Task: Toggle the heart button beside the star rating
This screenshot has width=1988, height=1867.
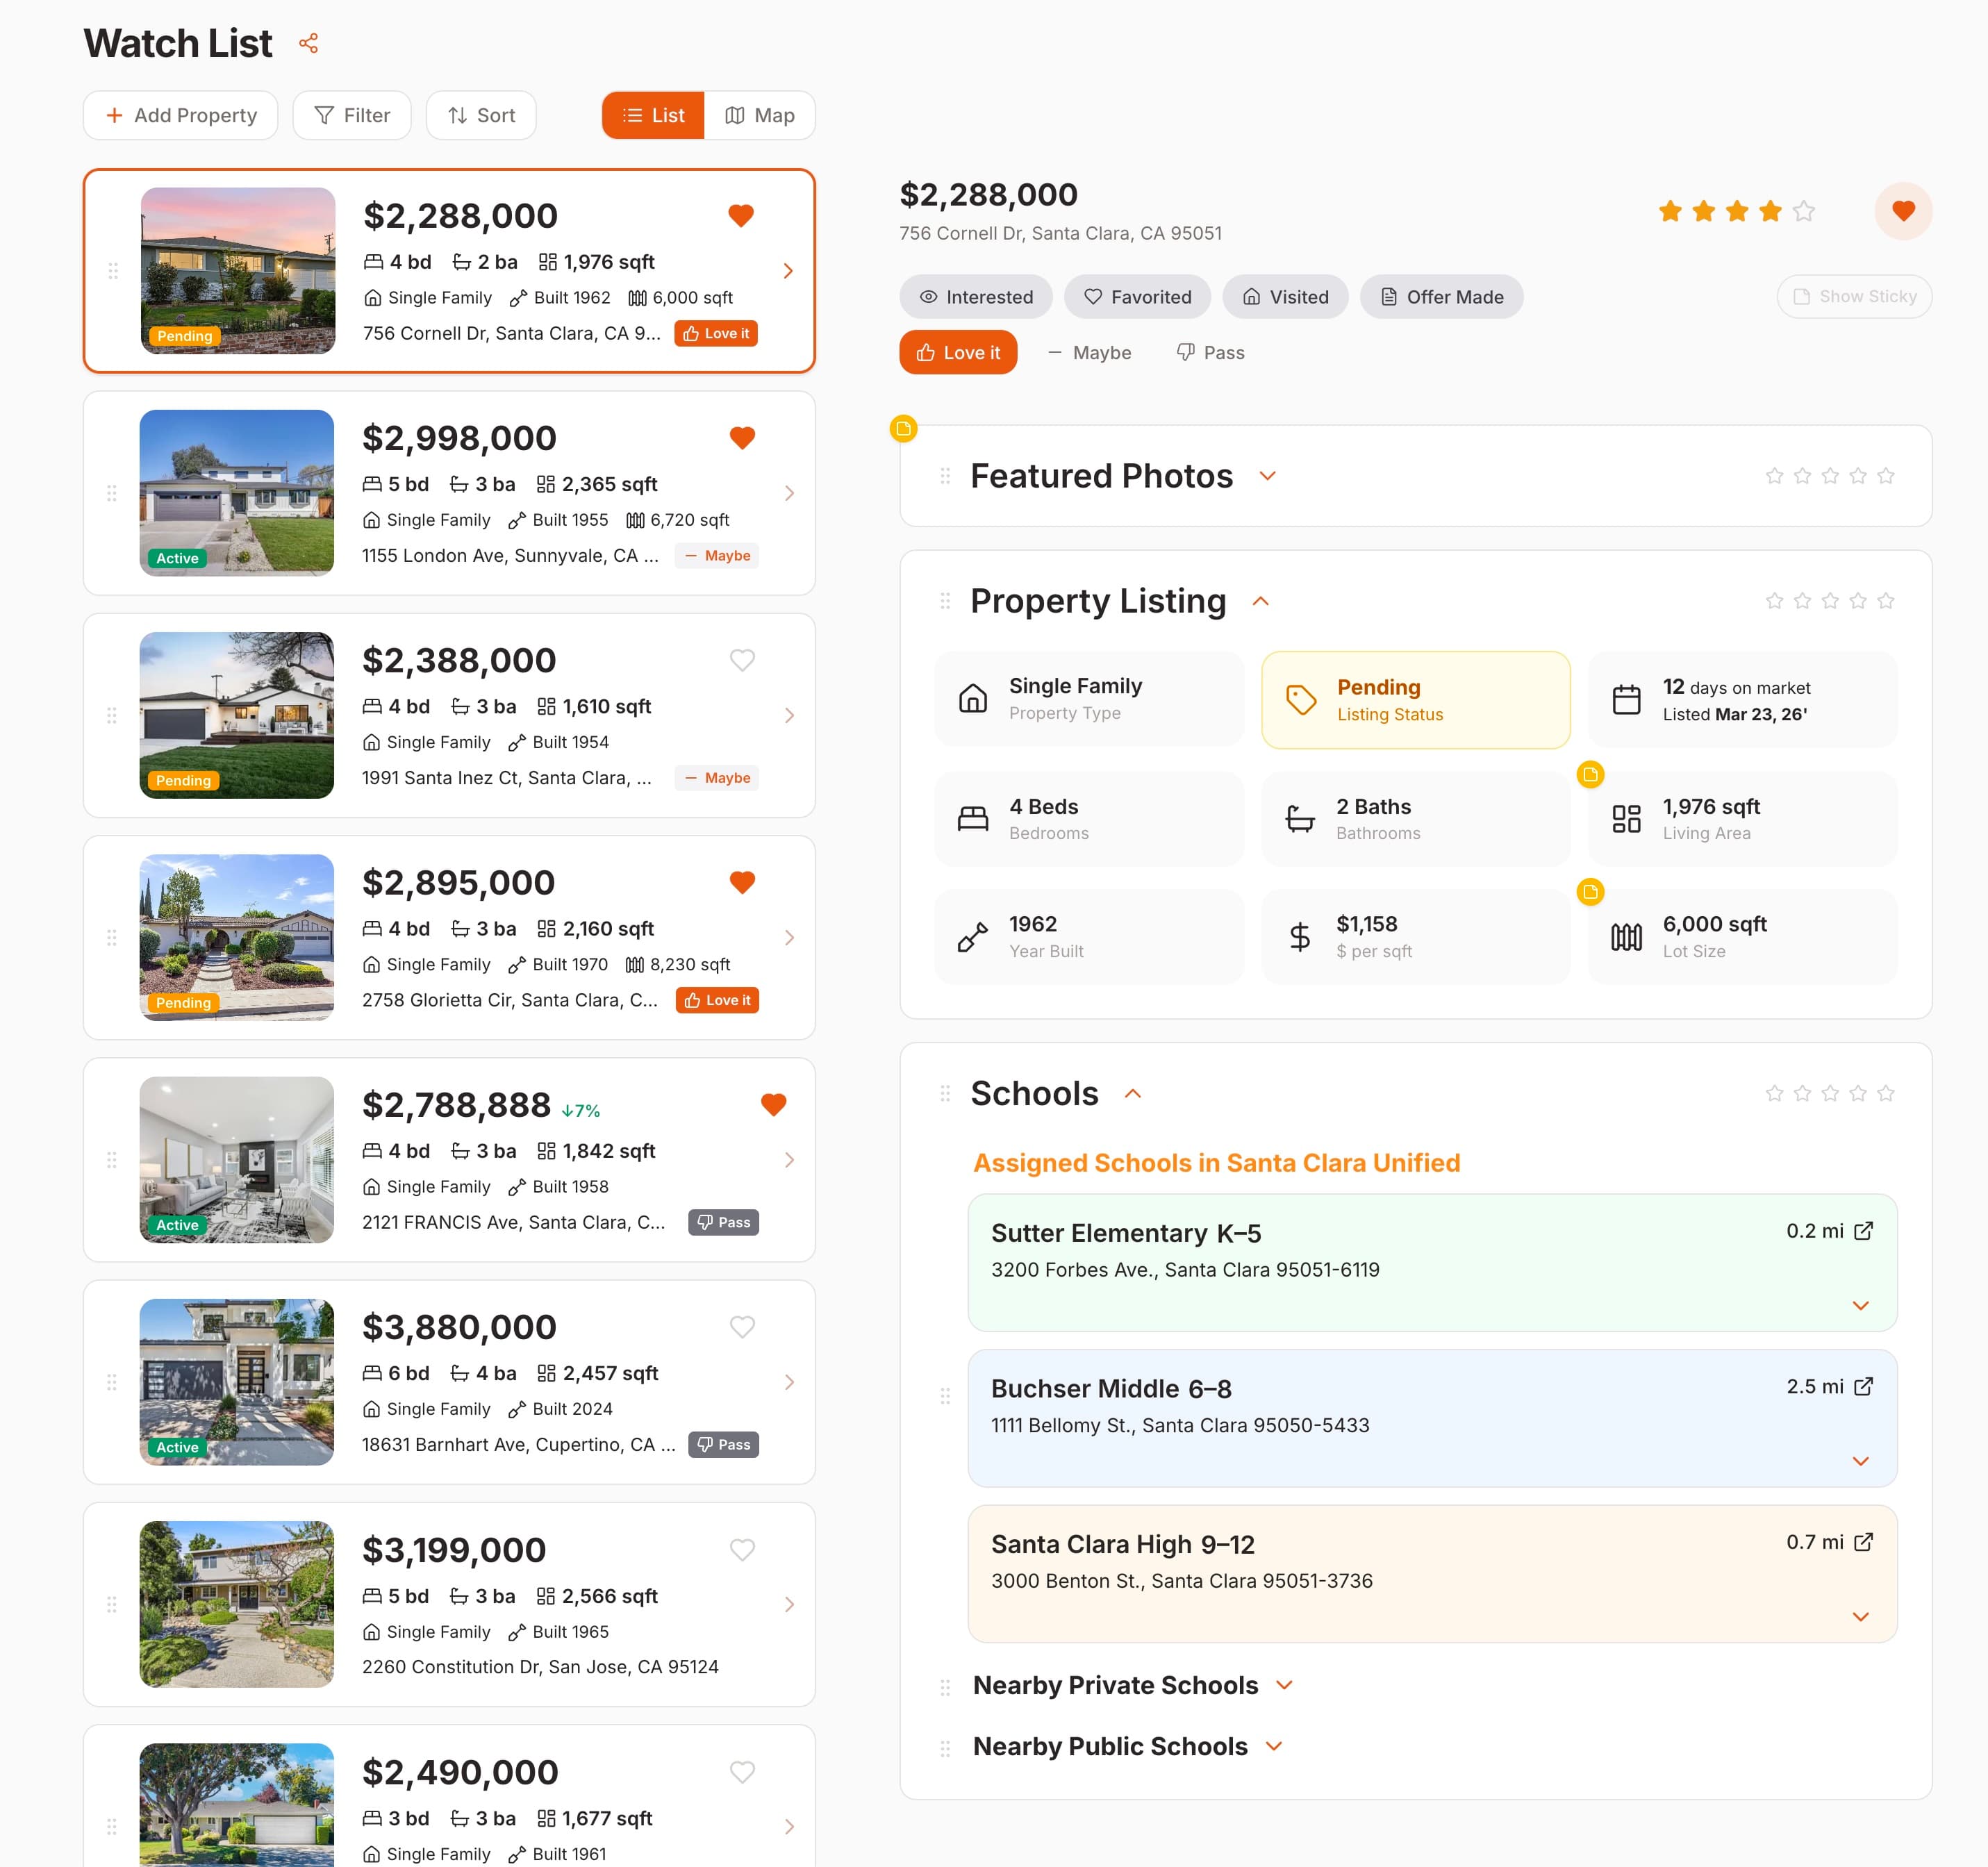Action: coord(1903,211)
